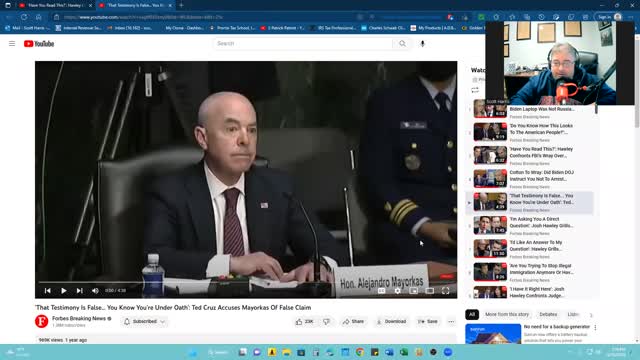Close the 'That Testimony Is False' browser tab
Viewport: 640px width, 360px height.
[170, 5]
